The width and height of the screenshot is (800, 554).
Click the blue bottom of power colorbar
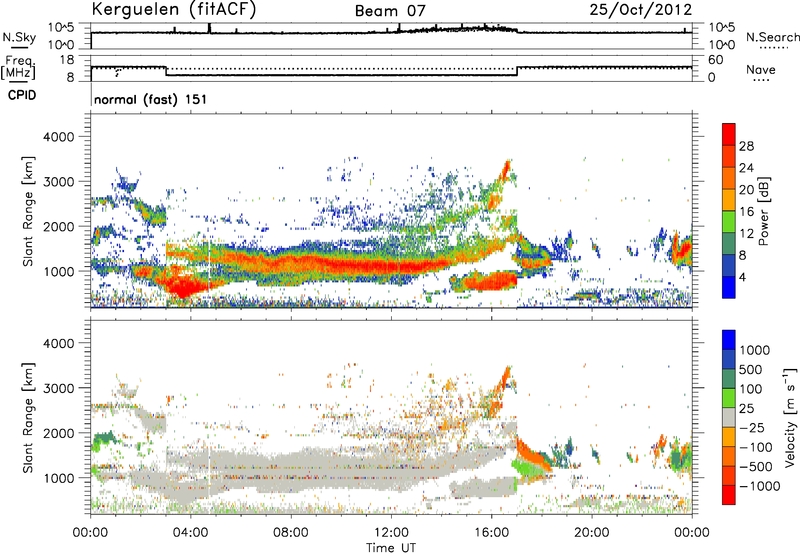click(729, 287)
